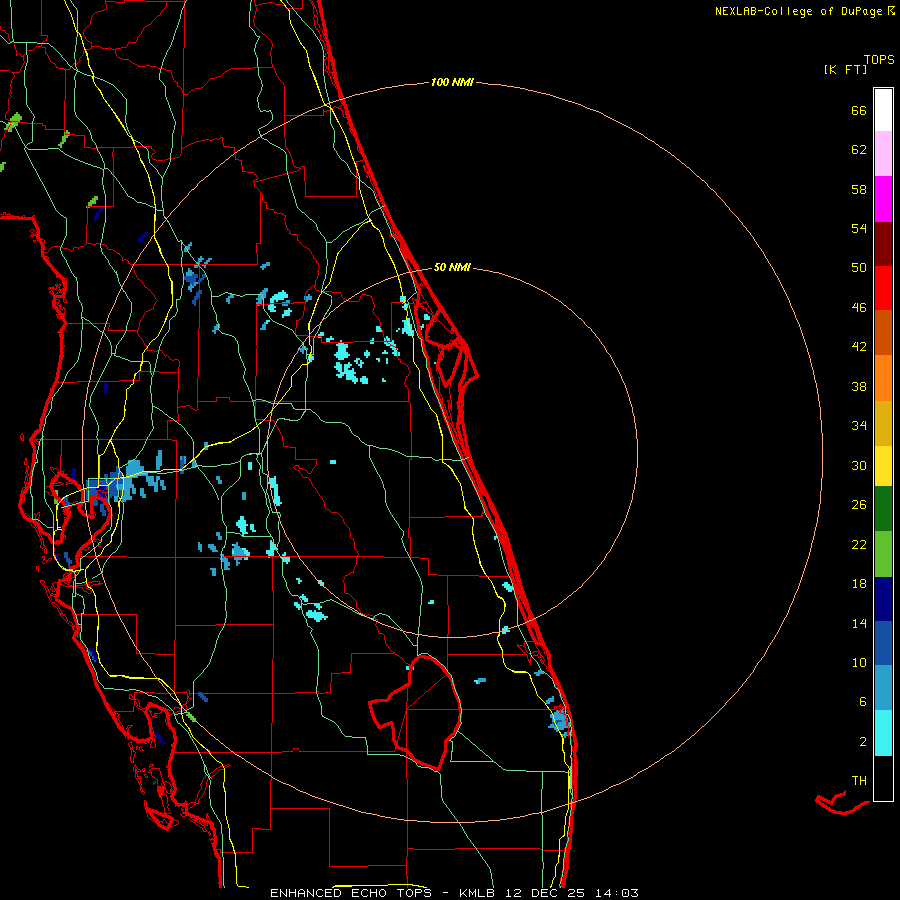Click the "[K FT]" units label

coord(845,69)
